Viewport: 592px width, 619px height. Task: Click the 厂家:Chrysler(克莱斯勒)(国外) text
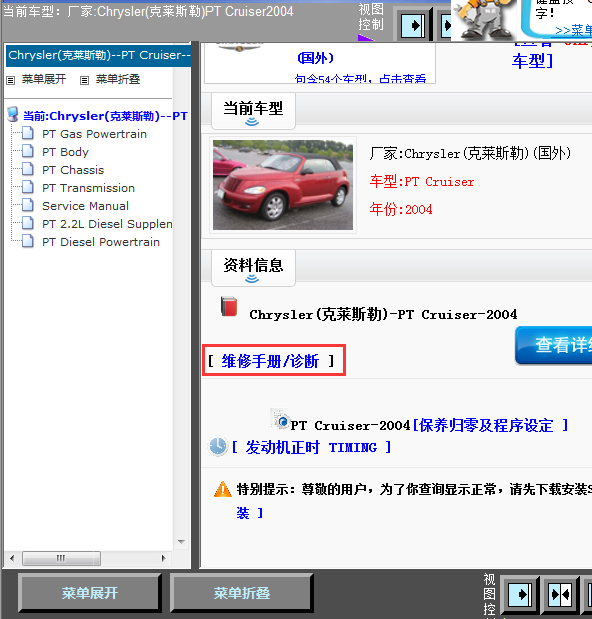click(470, 153)
